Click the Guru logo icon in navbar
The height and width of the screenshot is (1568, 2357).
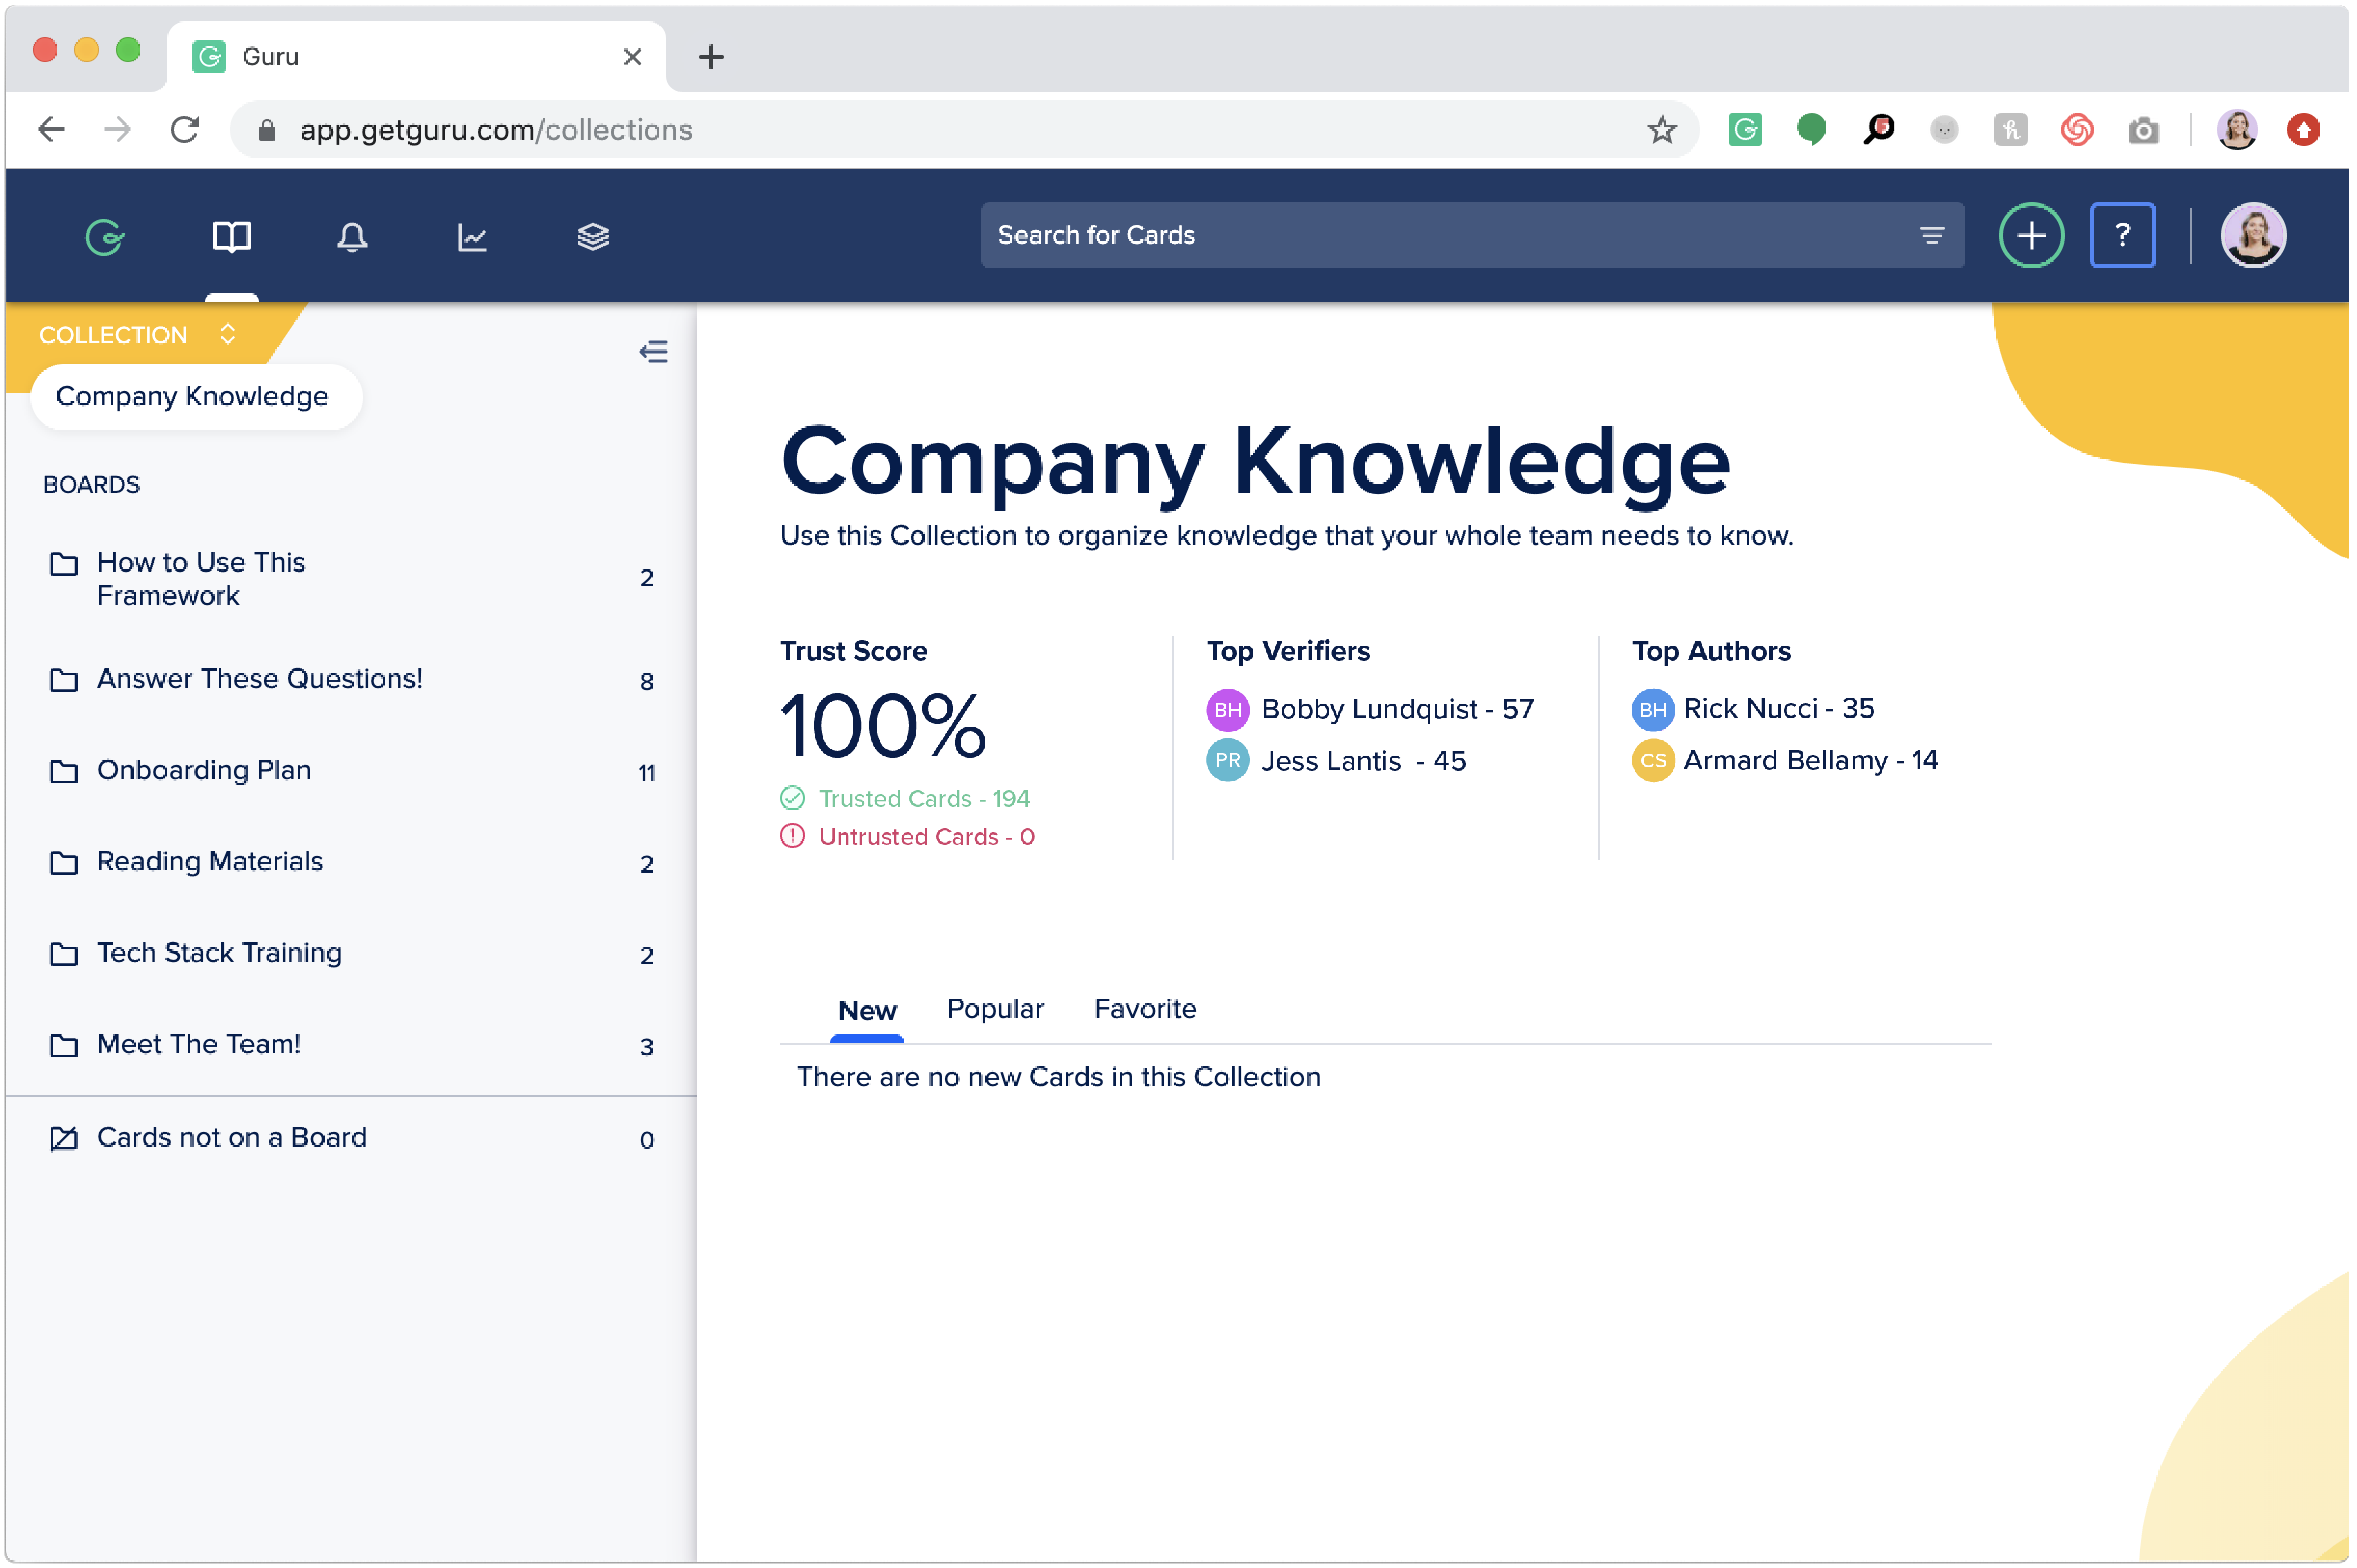click(x=105, y=237)
